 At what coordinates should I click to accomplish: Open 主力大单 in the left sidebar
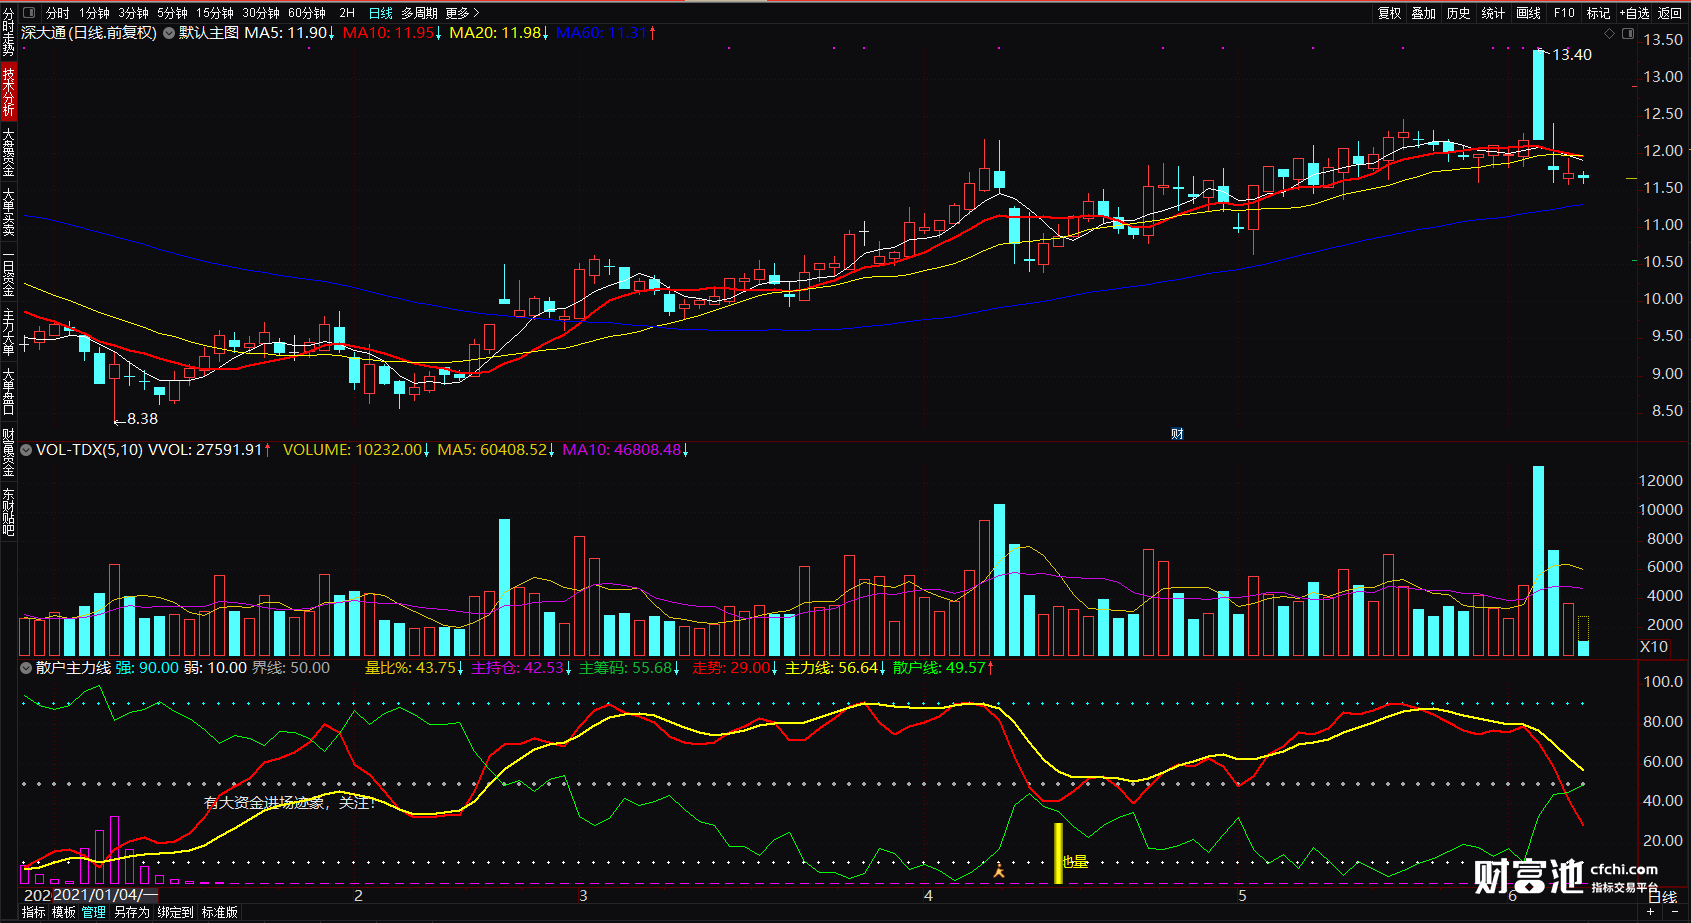tap(8, 332)
